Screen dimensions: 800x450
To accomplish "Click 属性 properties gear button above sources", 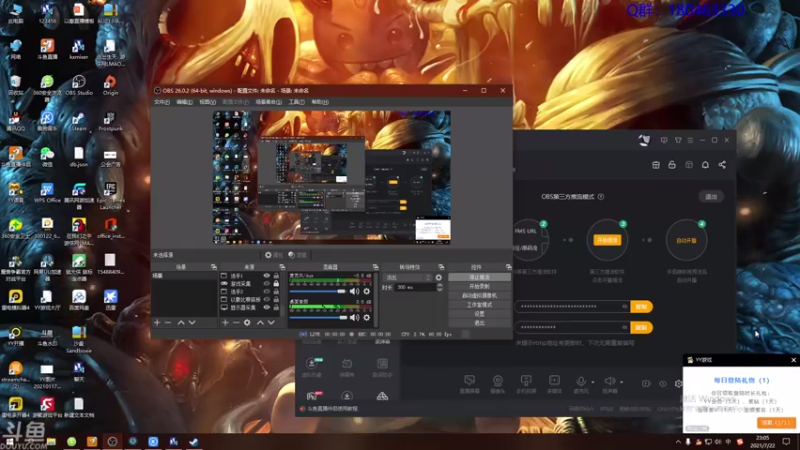I will pyautogui.click(x=274, y=255).
